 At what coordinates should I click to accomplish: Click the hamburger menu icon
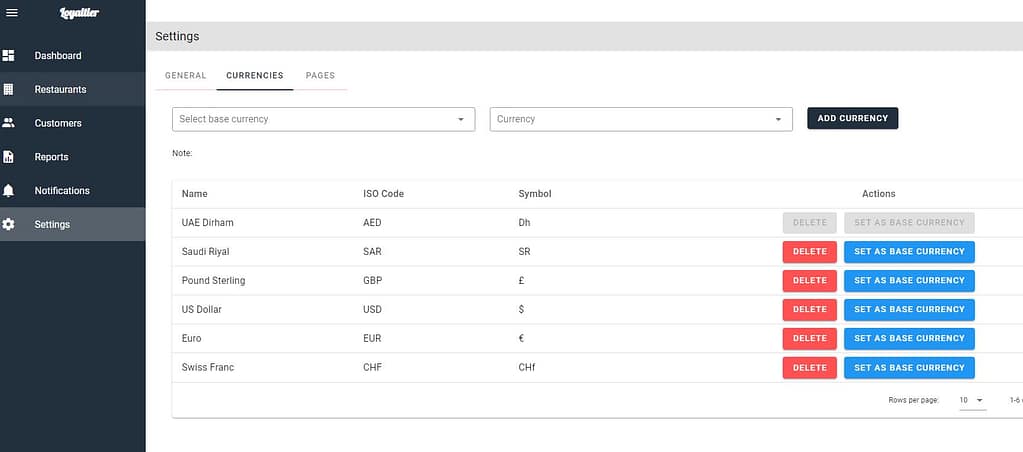(12, 12)
